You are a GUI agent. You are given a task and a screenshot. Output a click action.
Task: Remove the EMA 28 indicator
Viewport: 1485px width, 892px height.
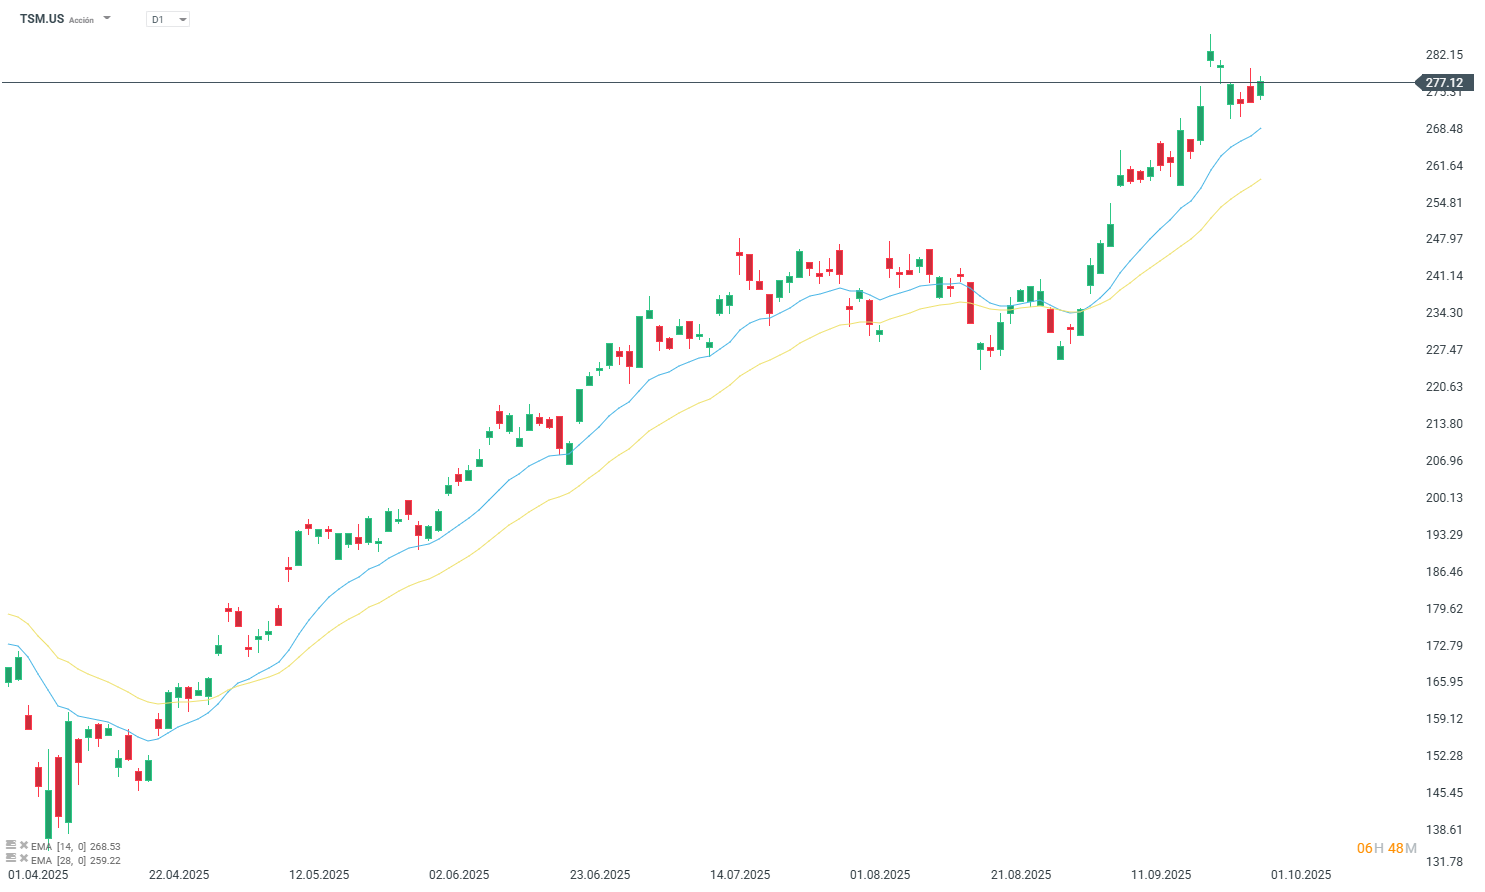pos(24,860)
